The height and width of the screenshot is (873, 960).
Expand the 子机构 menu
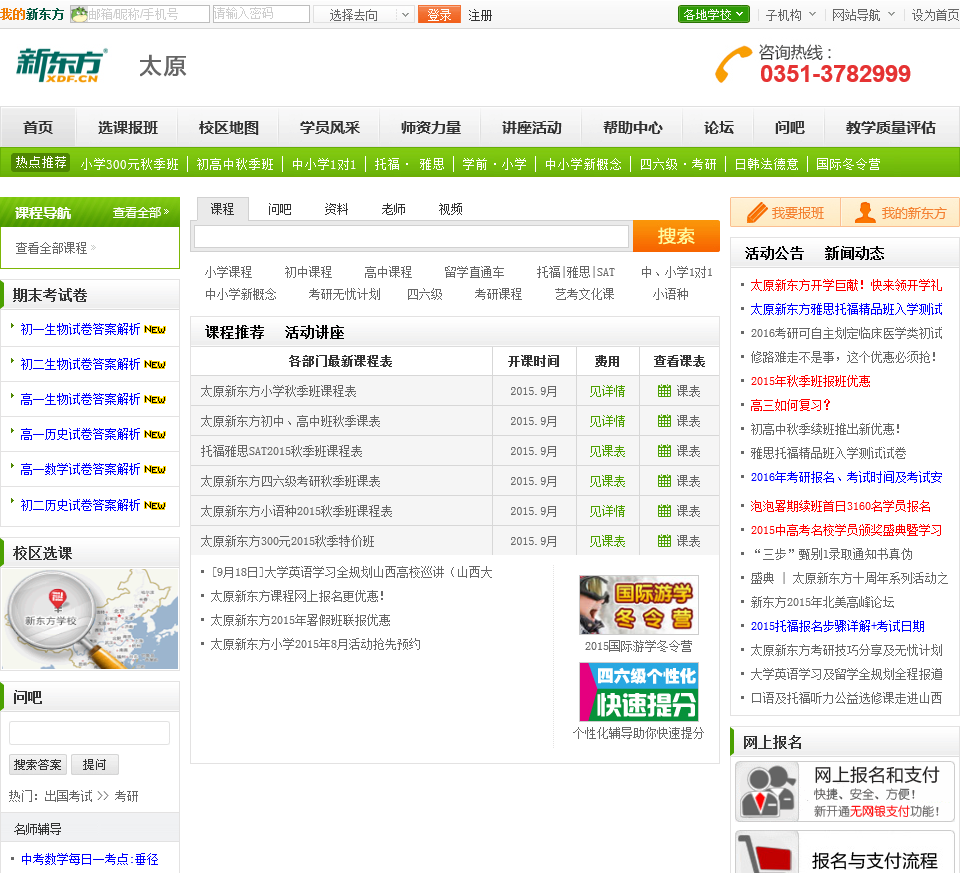pyautogui.click(x=790, y=15)
